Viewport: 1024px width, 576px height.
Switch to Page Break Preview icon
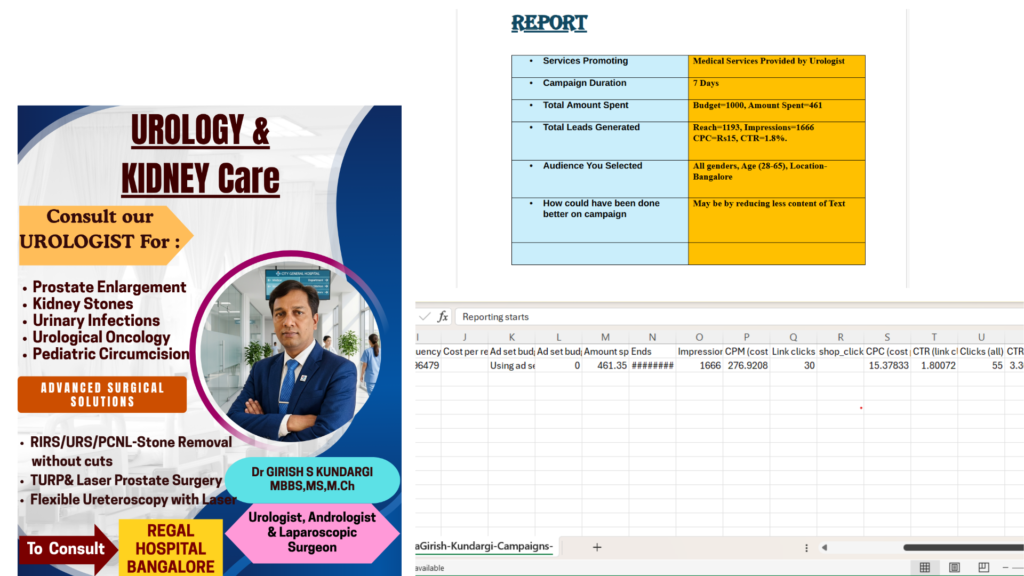(984, 568)
